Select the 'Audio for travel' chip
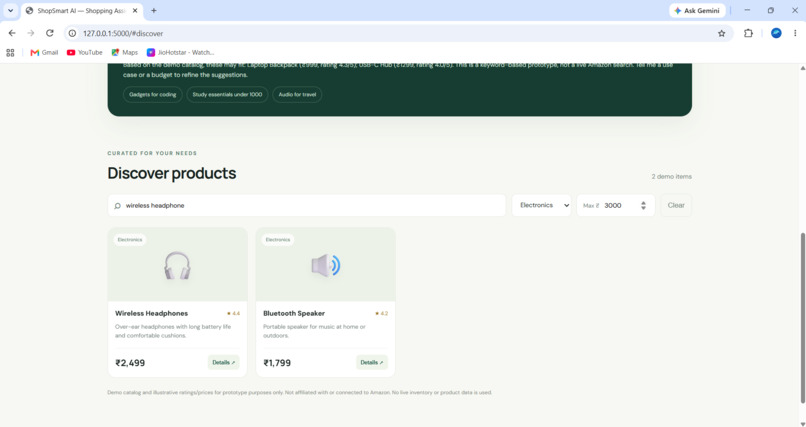 (297, 95)
